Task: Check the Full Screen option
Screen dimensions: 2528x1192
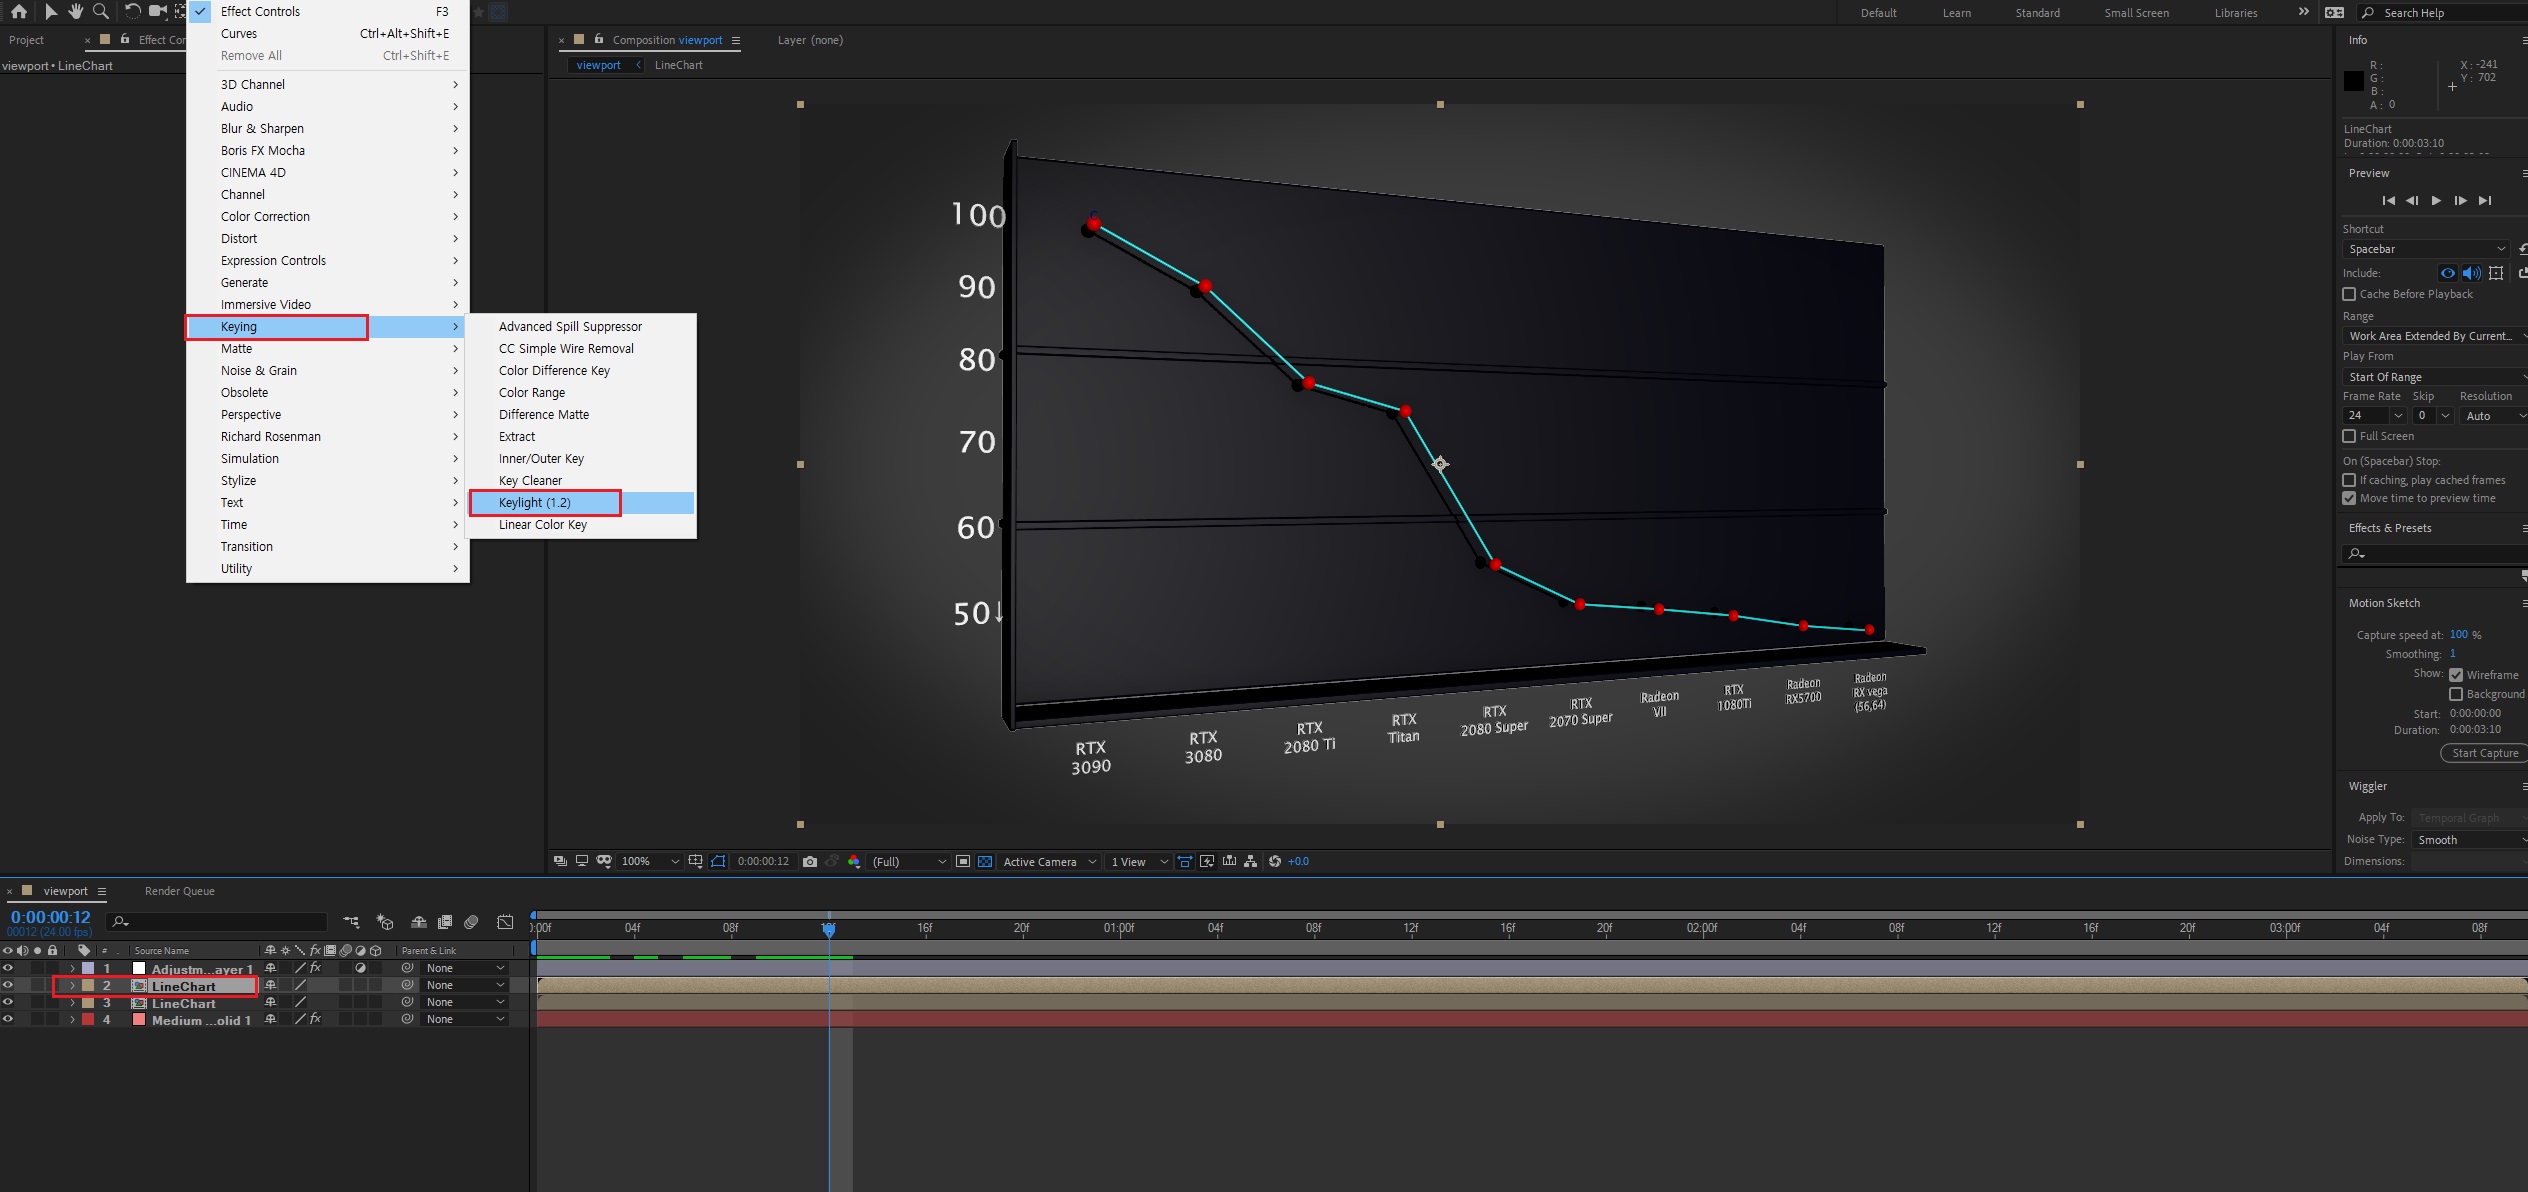Action: tap(2349, 436)
